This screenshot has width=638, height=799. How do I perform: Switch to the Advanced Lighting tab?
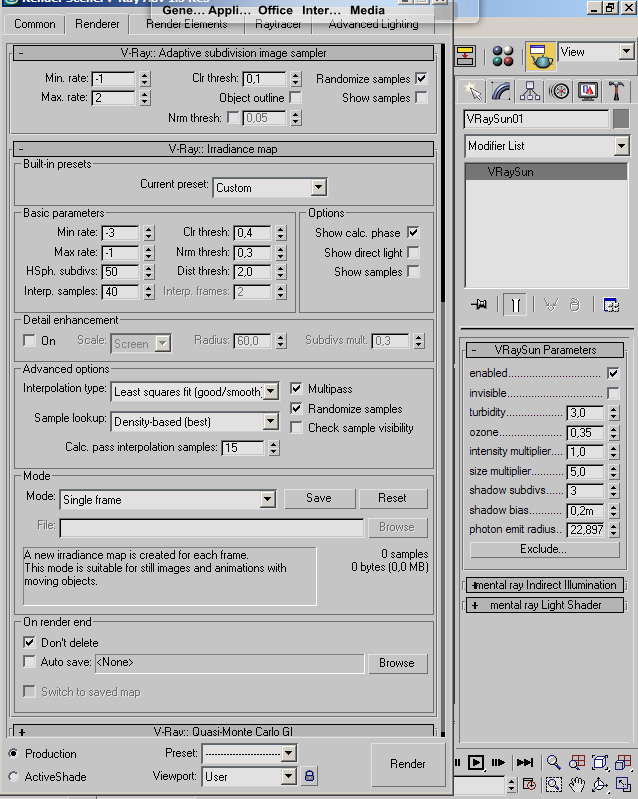coord(373,24)
